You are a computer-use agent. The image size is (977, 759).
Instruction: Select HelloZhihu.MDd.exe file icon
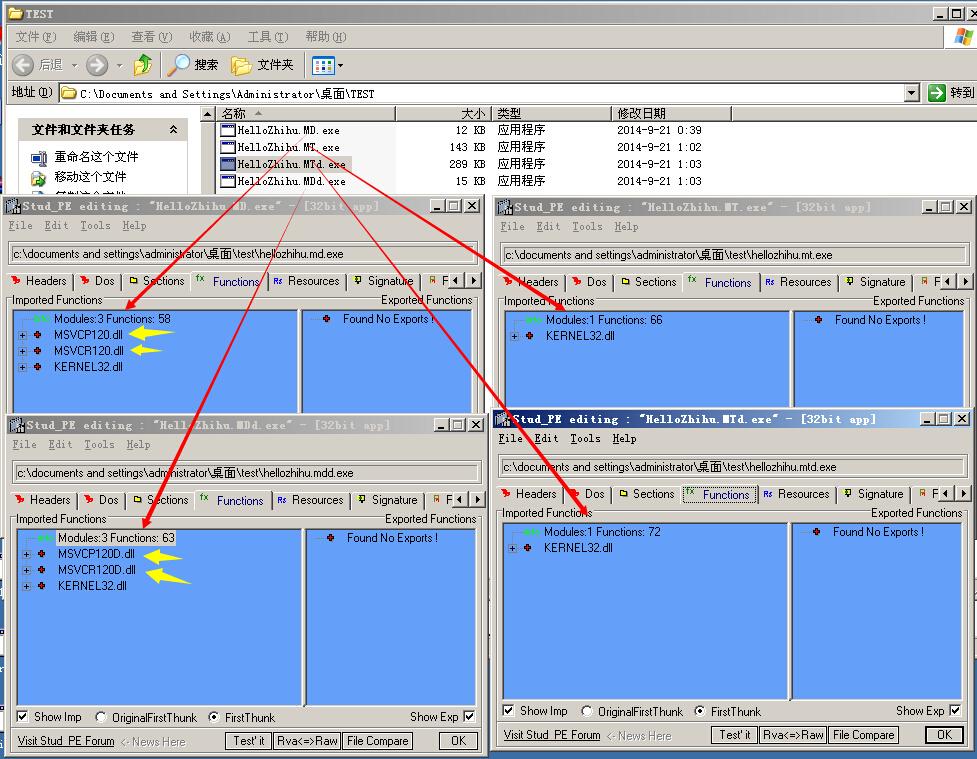pos(227,181)
